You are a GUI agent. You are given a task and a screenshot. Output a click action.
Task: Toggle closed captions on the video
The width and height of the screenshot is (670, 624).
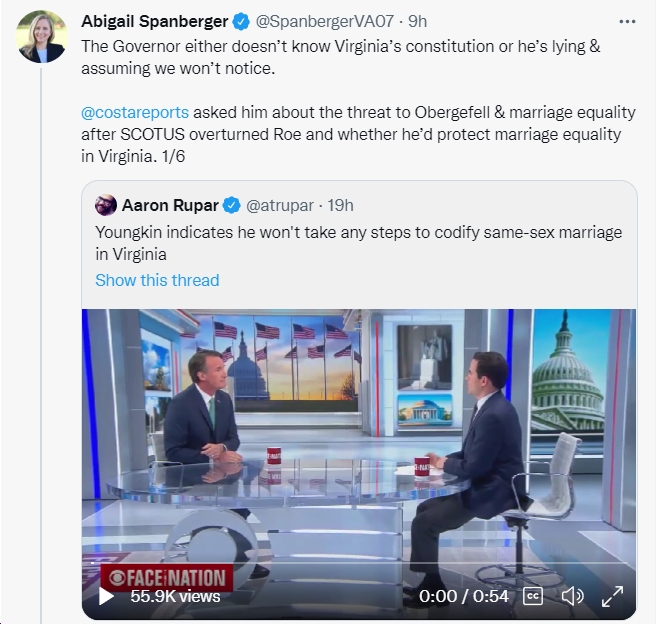point(533,596)
